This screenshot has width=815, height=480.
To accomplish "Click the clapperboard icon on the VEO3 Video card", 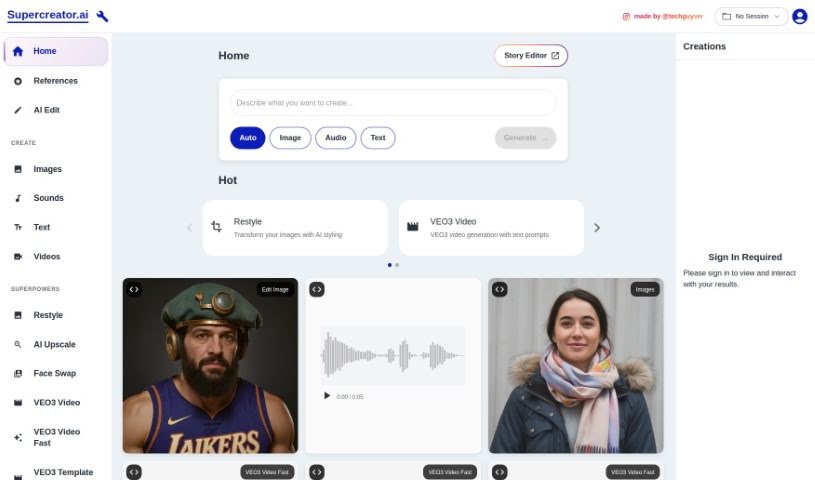I will point(413,226).
